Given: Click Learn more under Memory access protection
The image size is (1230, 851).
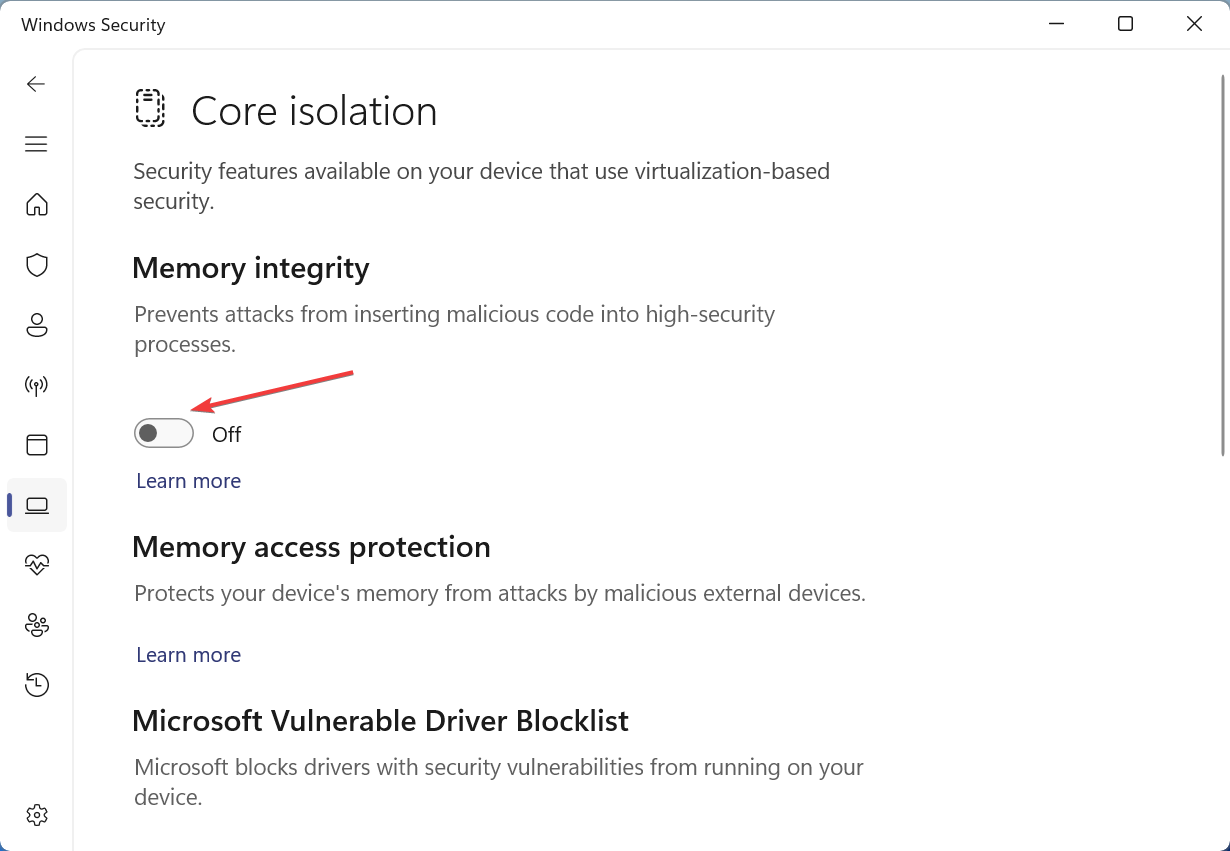Looking at the screenshot, I should [188, 655].
